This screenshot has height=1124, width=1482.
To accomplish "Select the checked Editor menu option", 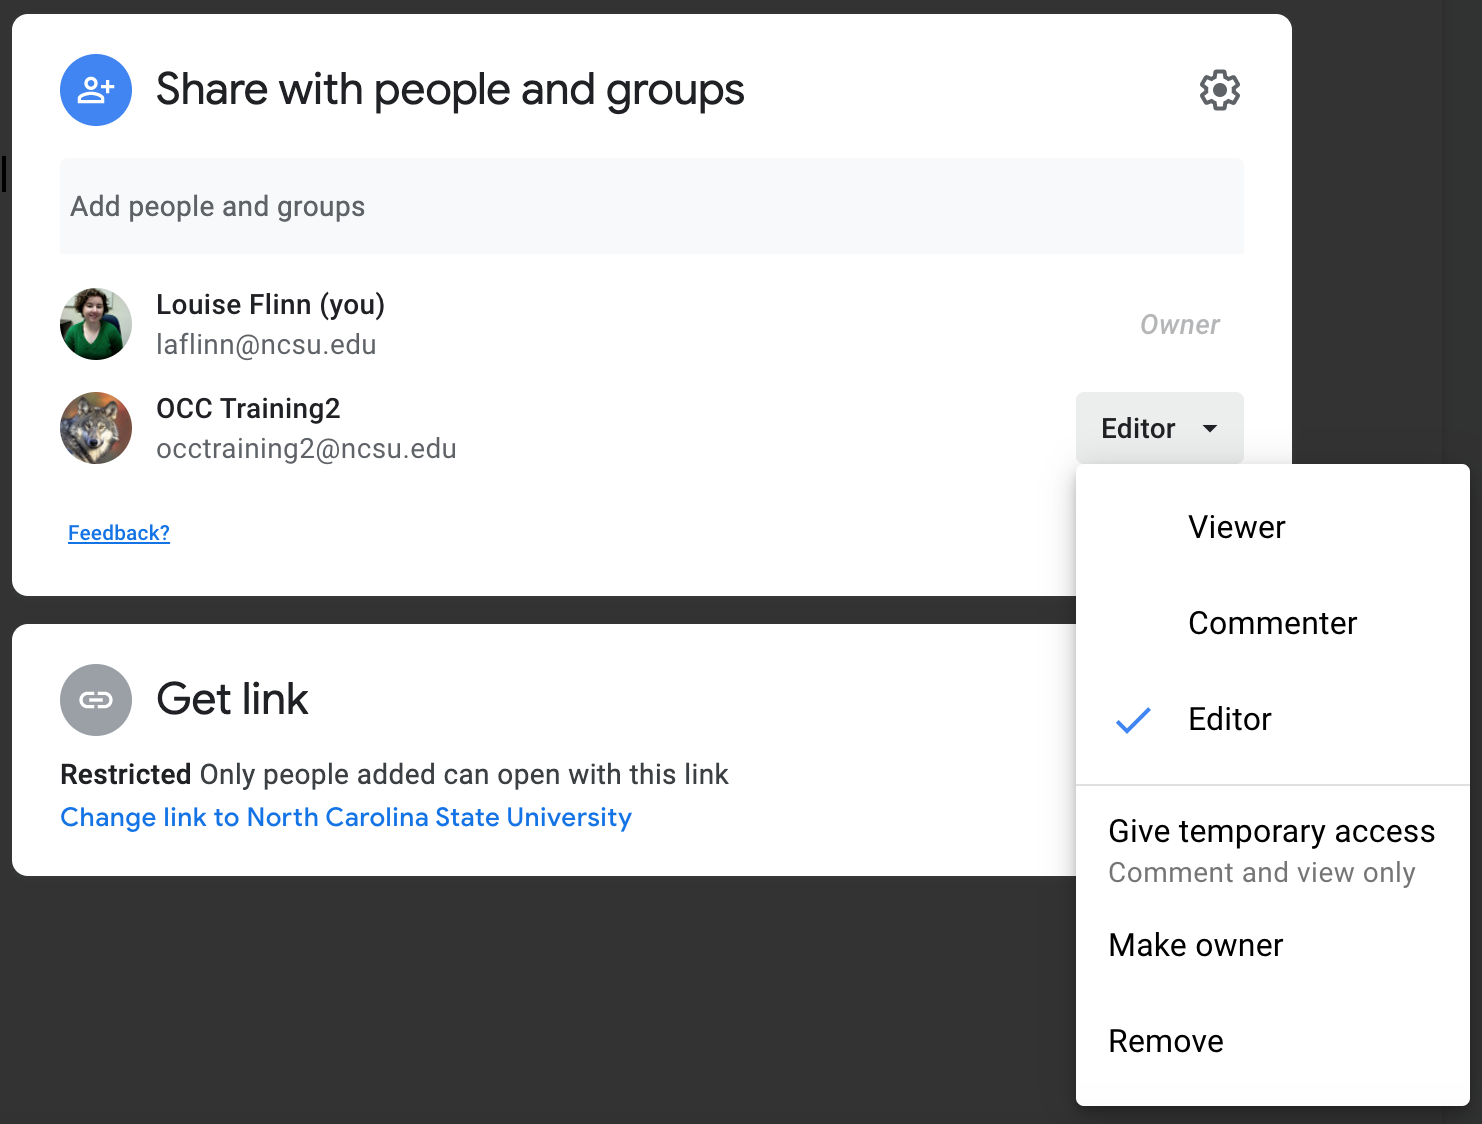I will [x=1229, y=719].
